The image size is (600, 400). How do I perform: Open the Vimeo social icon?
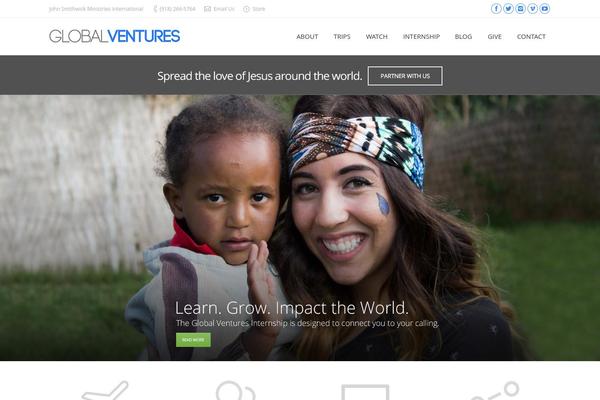[x=533, y=8]
